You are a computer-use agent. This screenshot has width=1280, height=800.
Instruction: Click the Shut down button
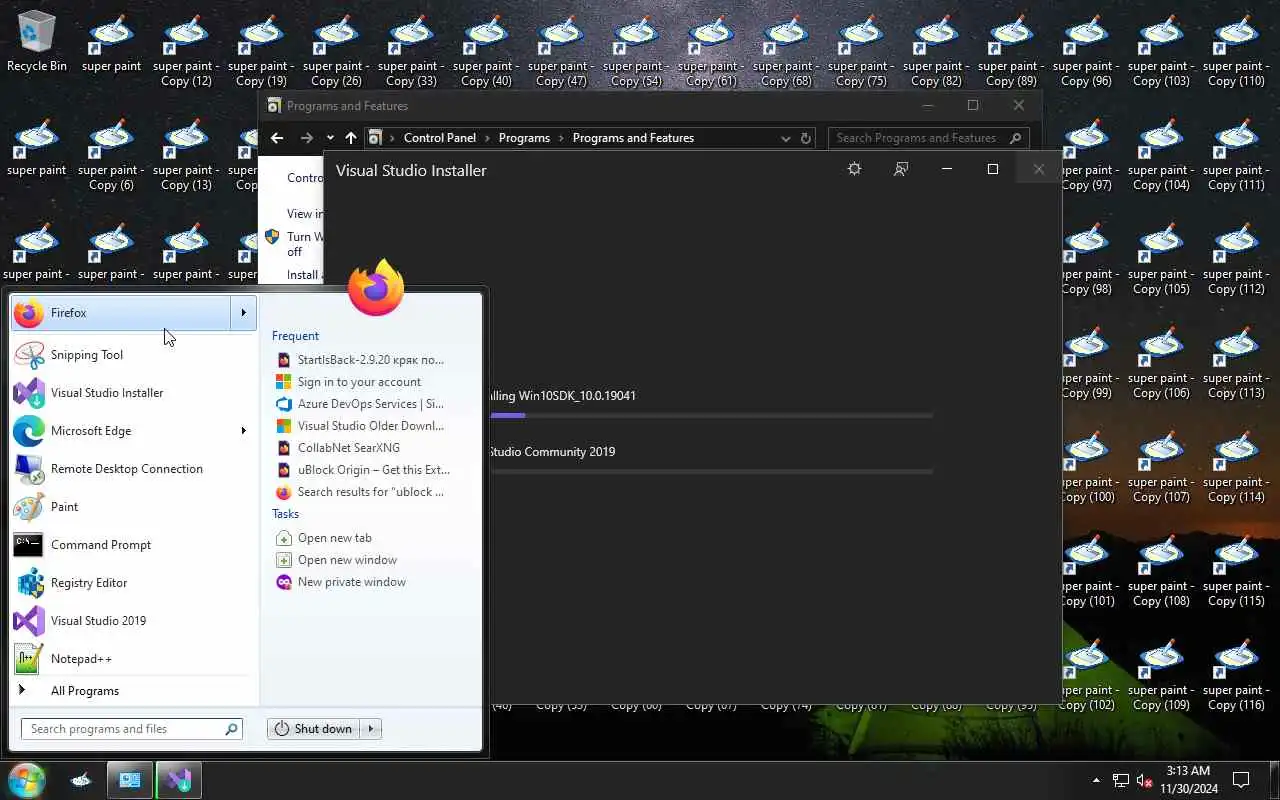point(314,729)
